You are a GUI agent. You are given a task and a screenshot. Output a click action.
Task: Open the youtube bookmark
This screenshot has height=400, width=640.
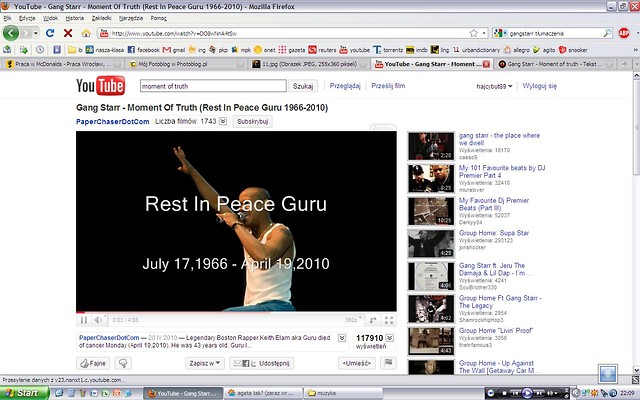[x=355, y=50]
